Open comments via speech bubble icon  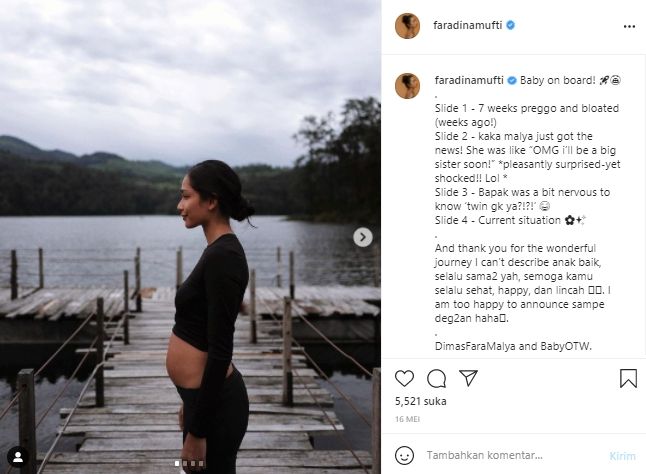436,378
